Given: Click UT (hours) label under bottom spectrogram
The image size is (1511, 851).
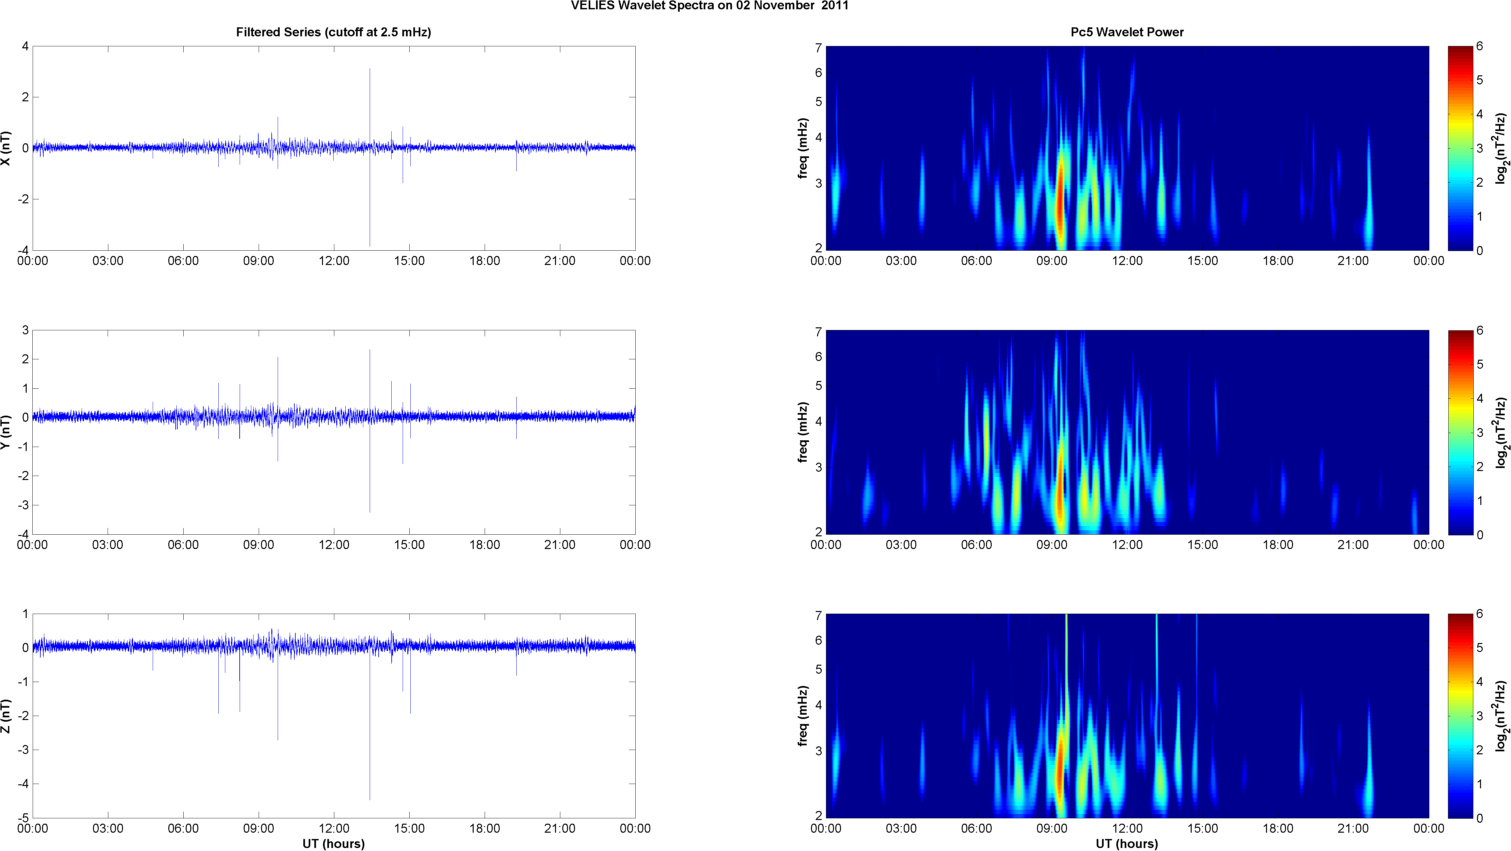Looking at the screenshot, I should pos(1126,843).
